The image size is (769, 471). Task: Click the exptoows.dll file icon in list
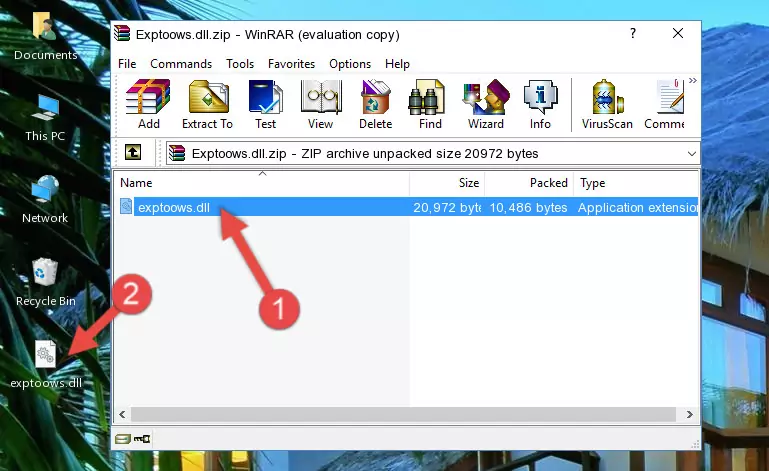click(x=126, y=207)
